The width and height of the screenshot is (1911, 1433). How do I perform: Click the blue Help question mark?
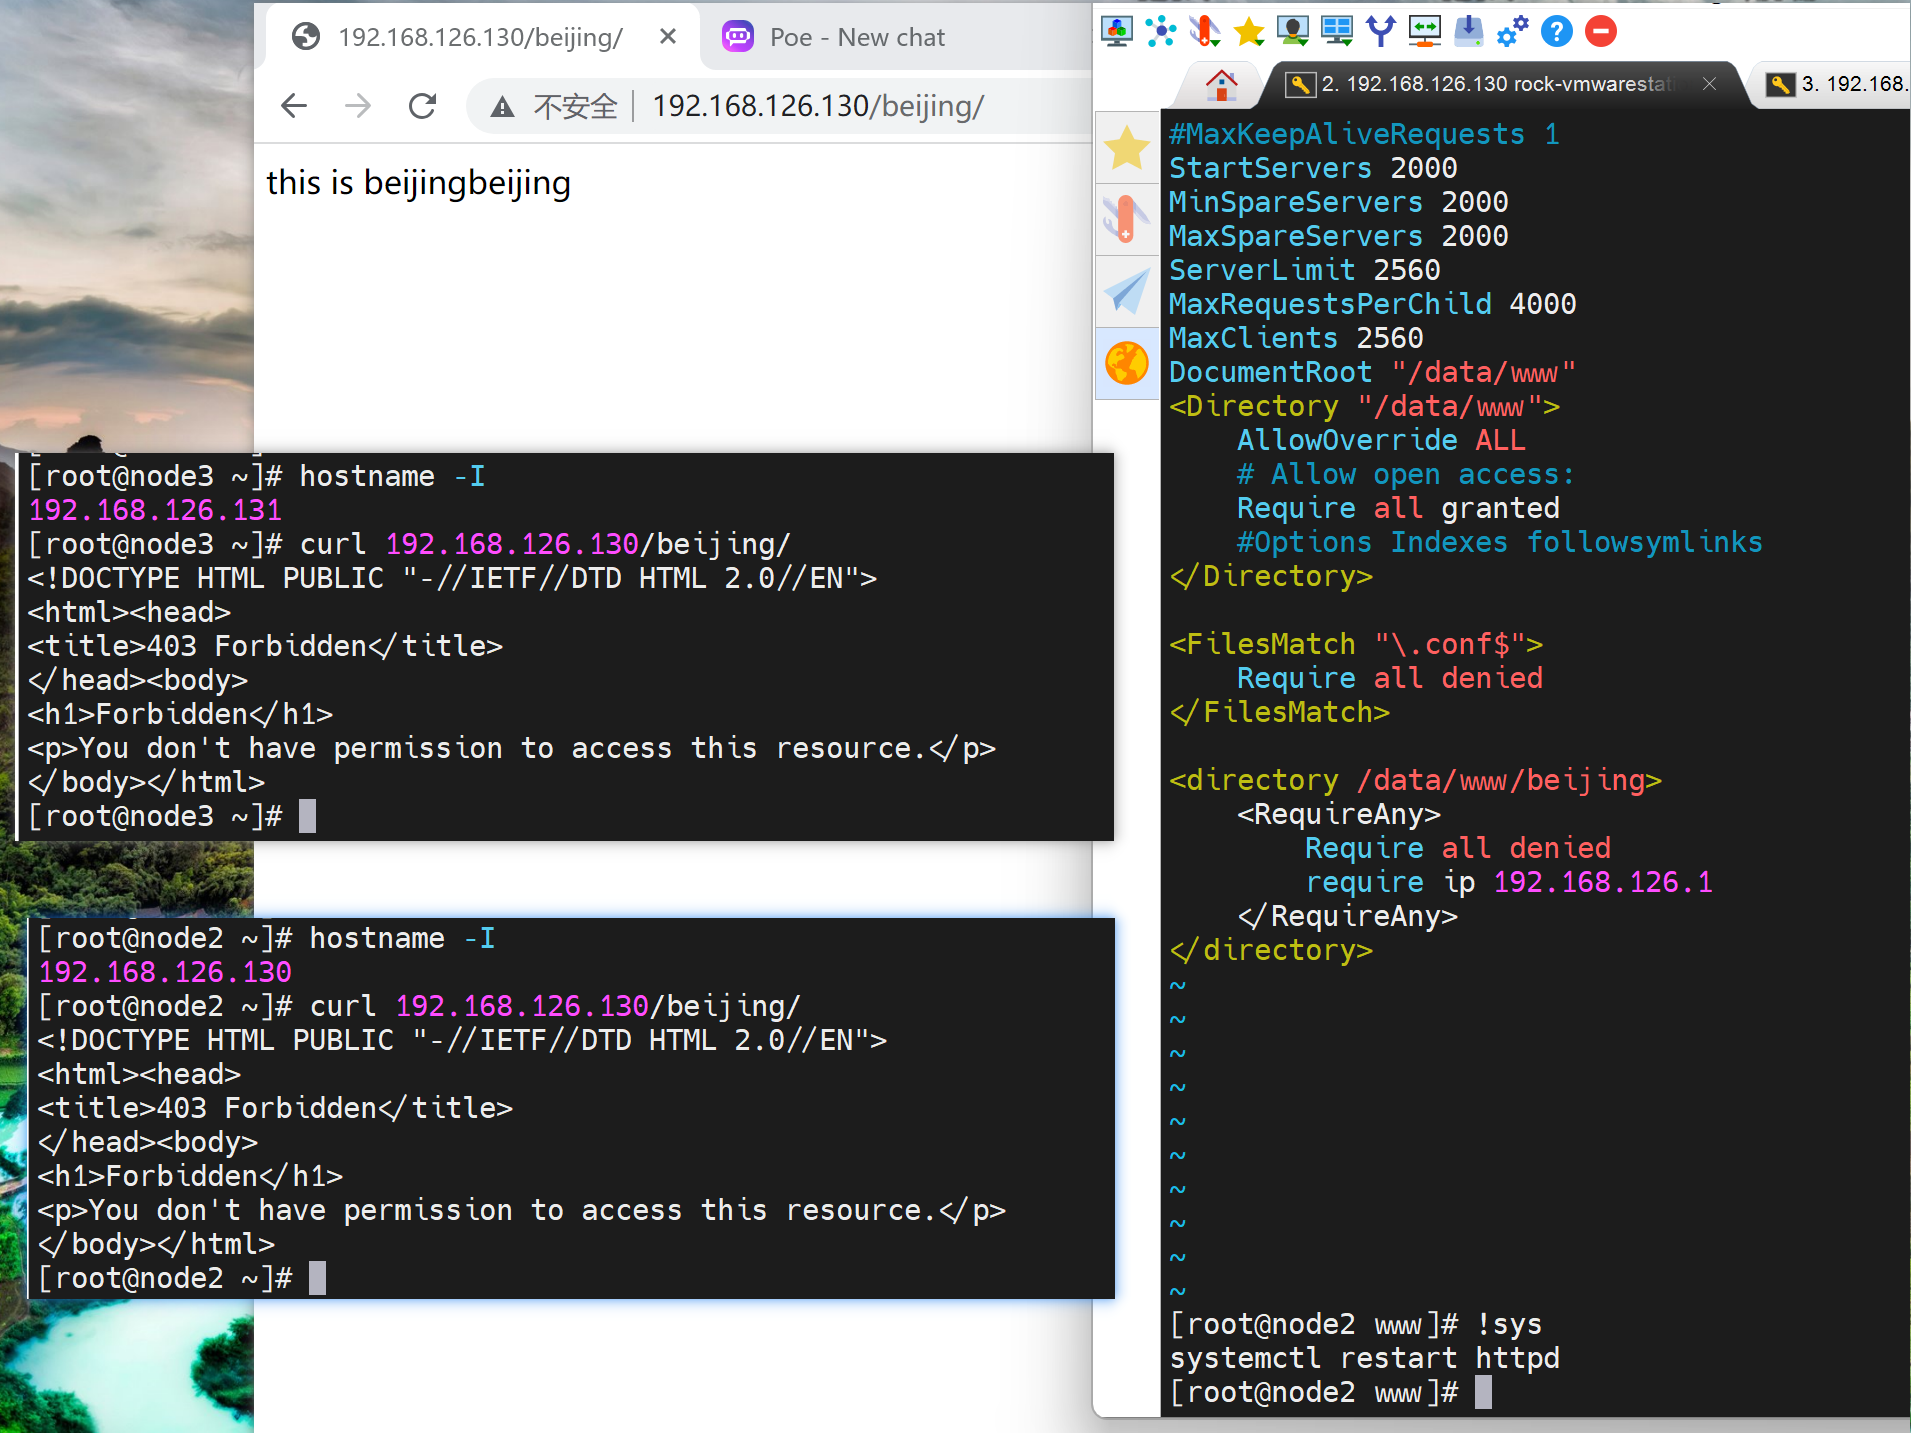(1556, 32)
